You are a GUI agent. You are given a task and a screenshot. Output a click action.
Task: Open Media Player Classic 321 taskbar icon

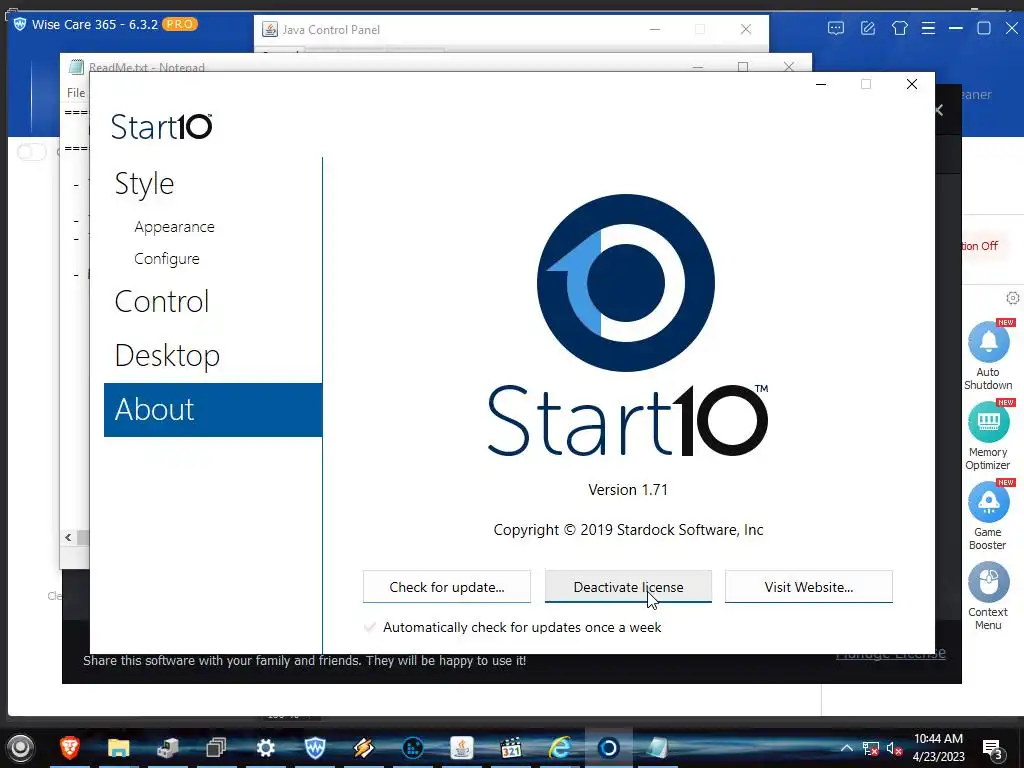coord(511,747)
